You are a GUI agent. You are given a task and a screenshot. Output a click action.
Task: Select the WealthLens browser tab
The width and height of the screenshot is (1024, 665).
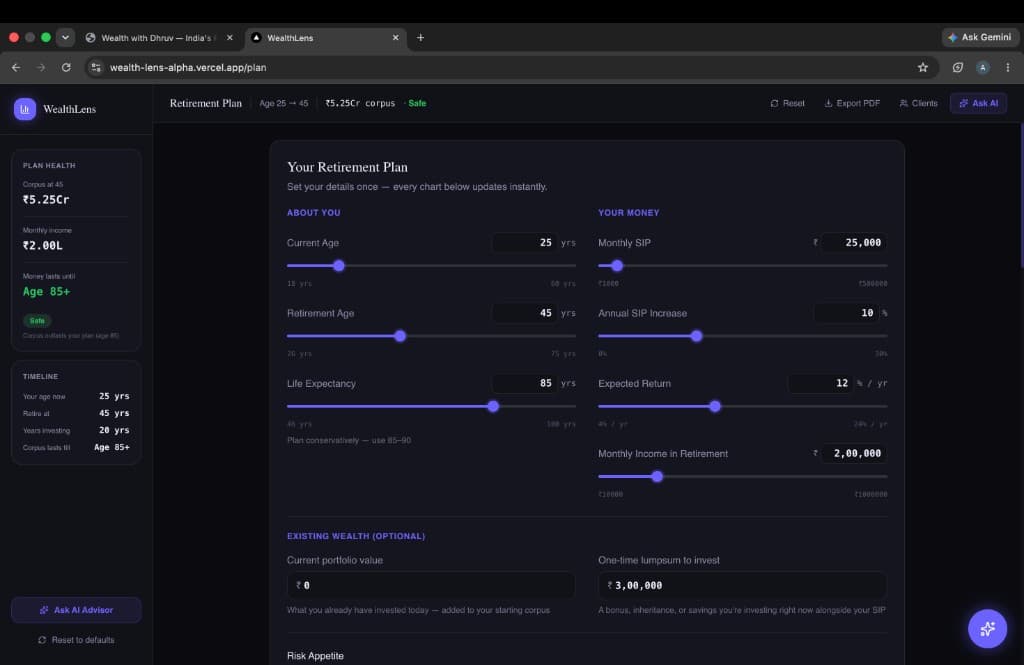(x=325, y=38)
